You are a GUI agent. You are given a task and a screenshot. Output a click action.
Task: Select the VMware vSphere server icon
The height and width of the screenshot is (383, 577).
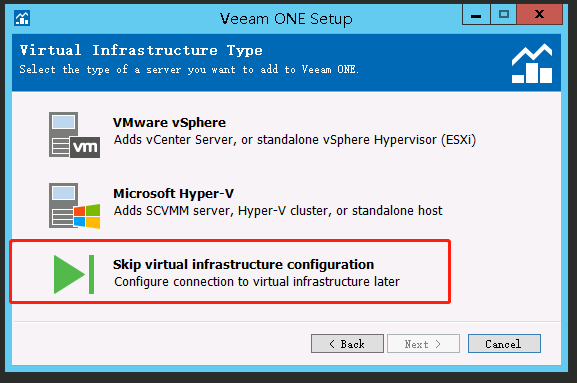74,135
